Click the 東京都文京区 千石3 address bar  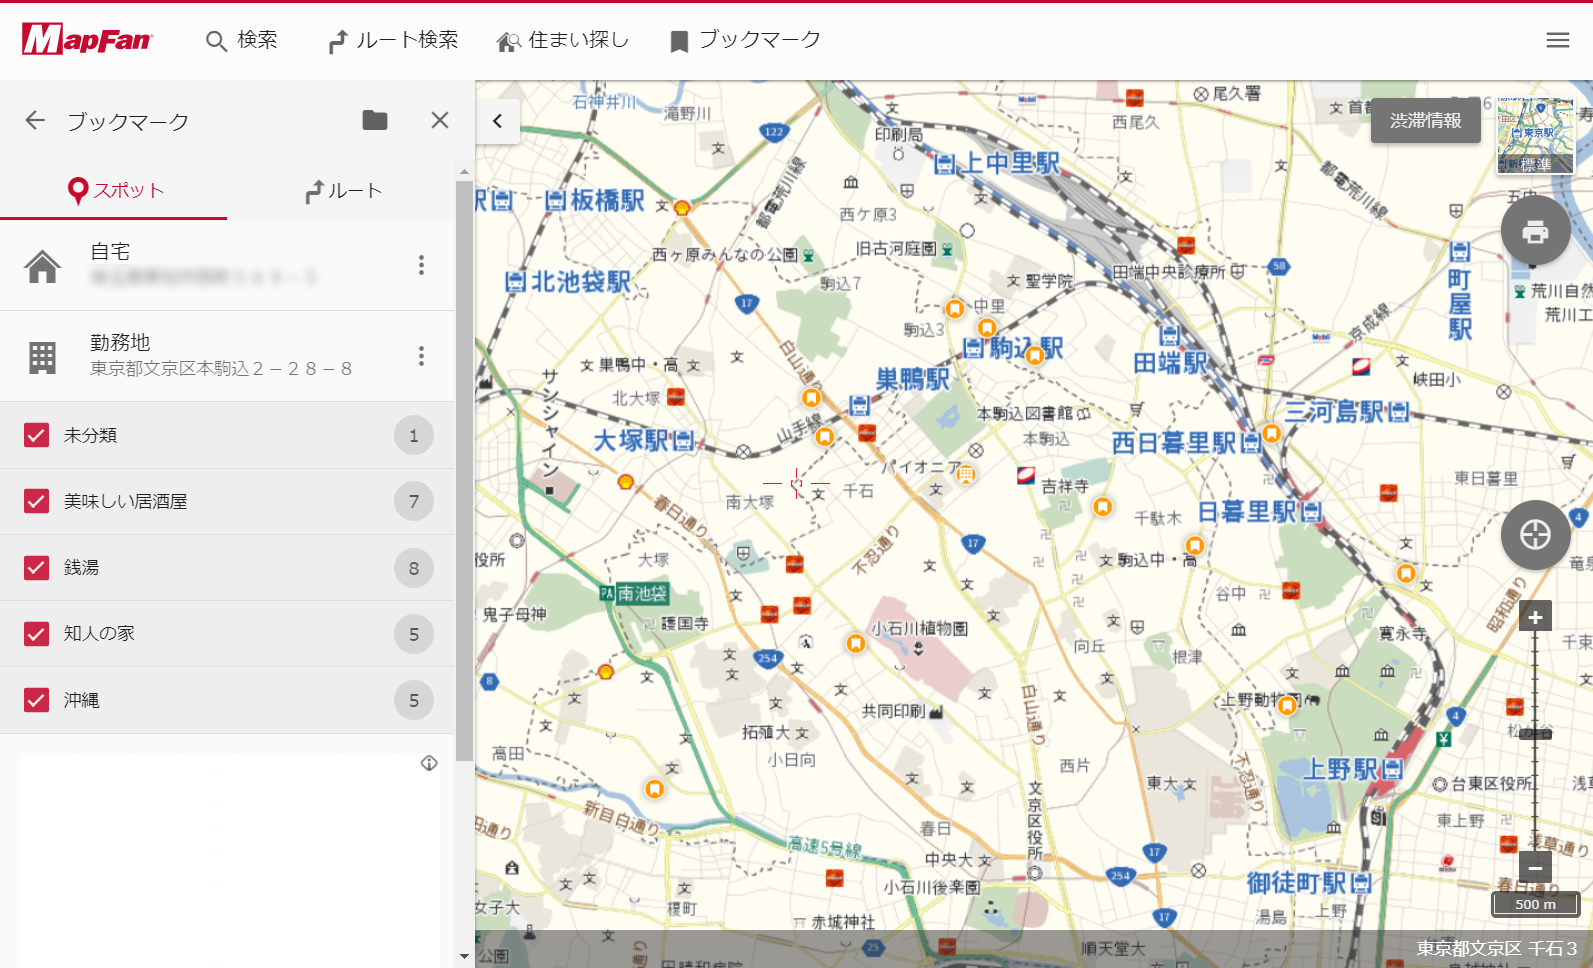(x=1497, y=948)
